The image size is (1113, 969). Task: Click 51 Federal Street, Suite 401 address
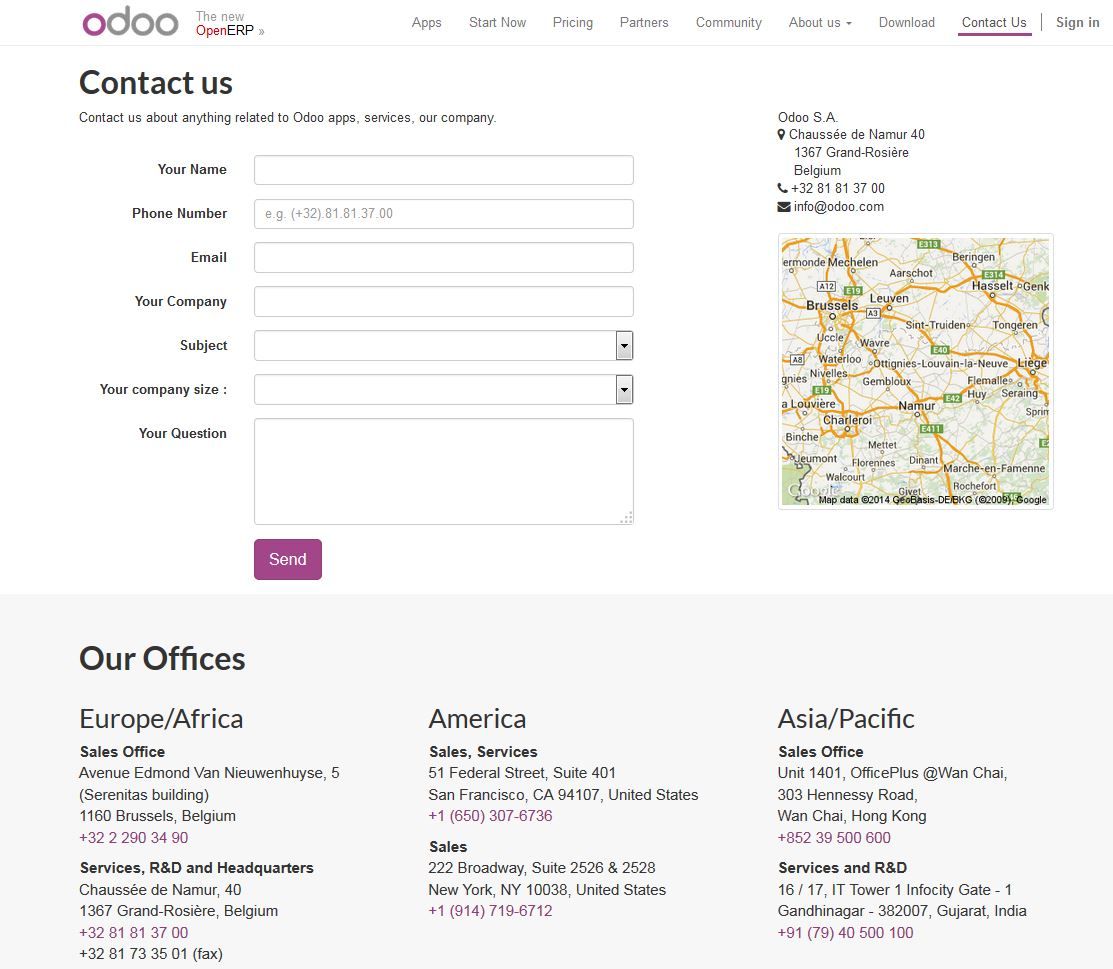coord(522,772)
